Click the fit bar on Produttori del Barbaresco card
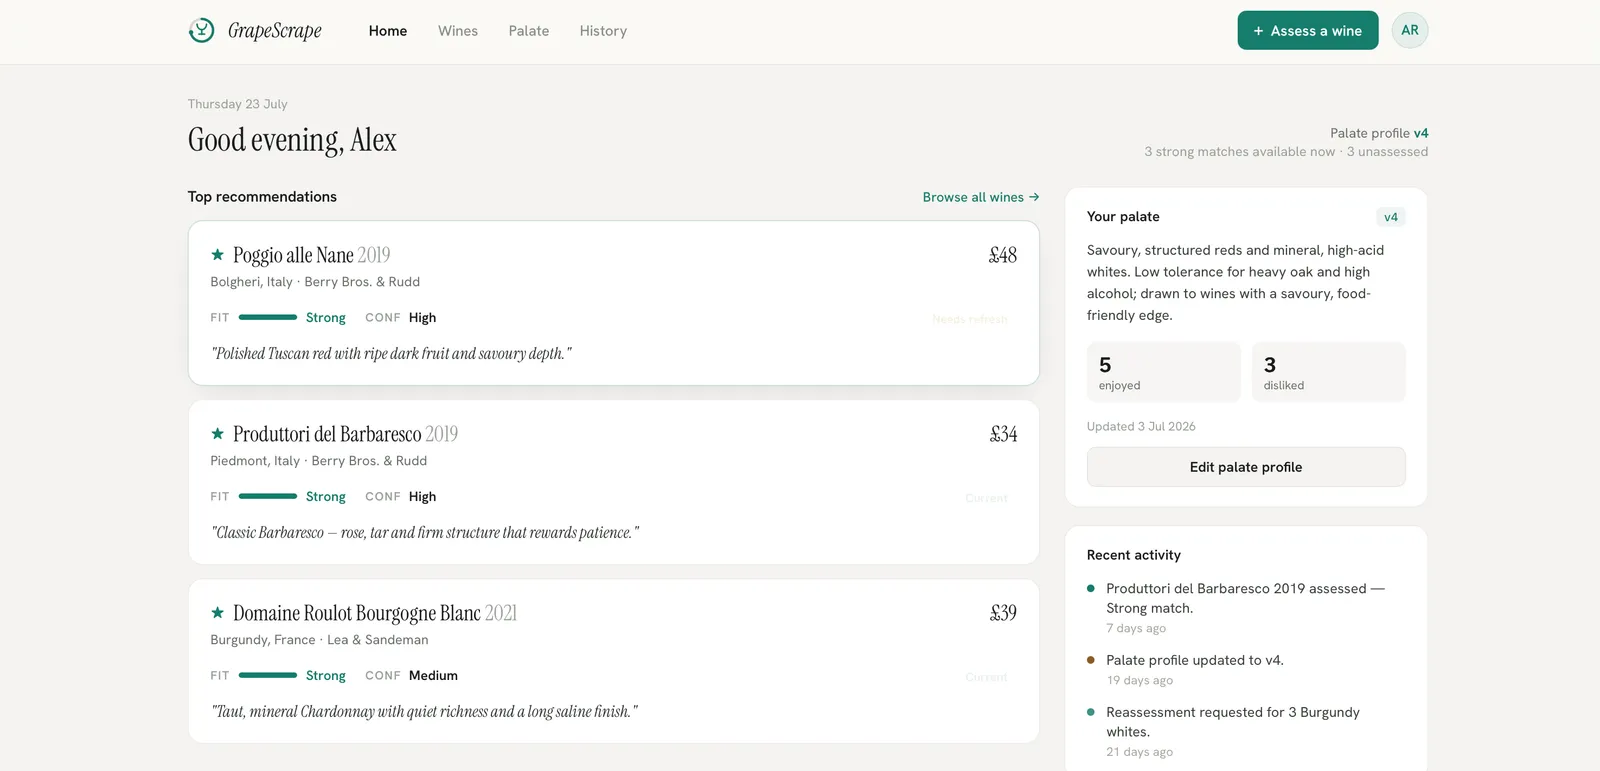Image resolution: width=1600 pixels, height=771 pixels. [x=268, y=496]
